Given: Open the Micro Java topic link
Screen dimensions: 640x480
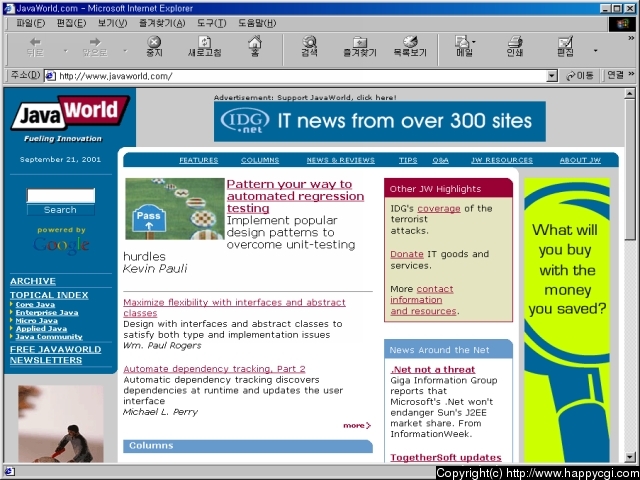Looking at the screenshot, I should click(x=37, y=321).
